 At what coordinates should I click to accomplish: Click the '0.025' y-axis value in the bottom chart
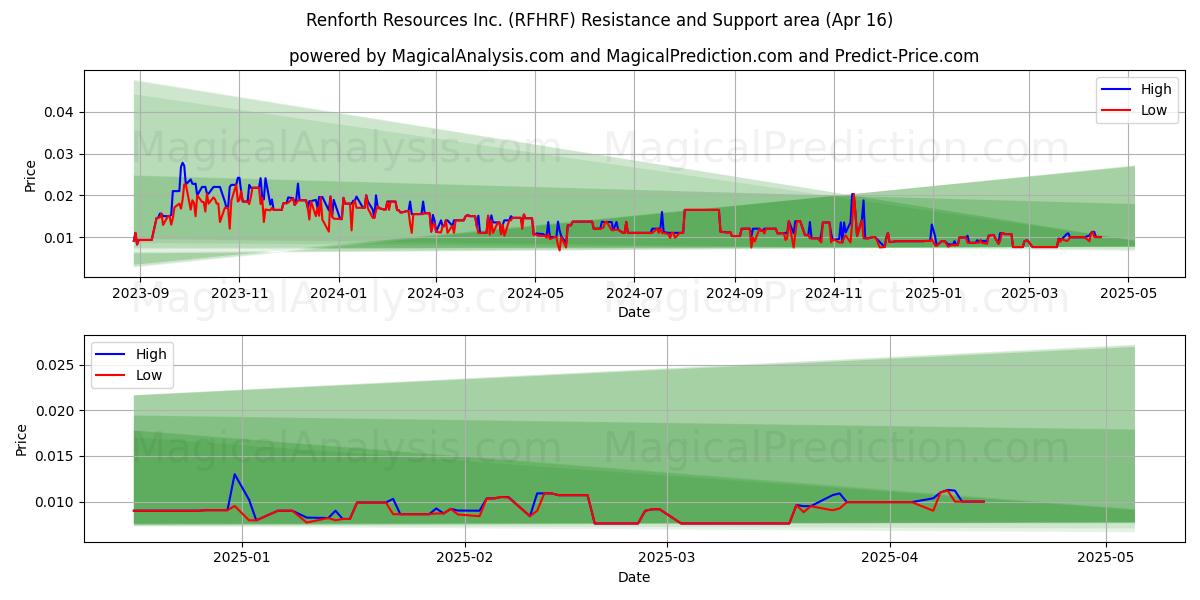tap(55, 365)
